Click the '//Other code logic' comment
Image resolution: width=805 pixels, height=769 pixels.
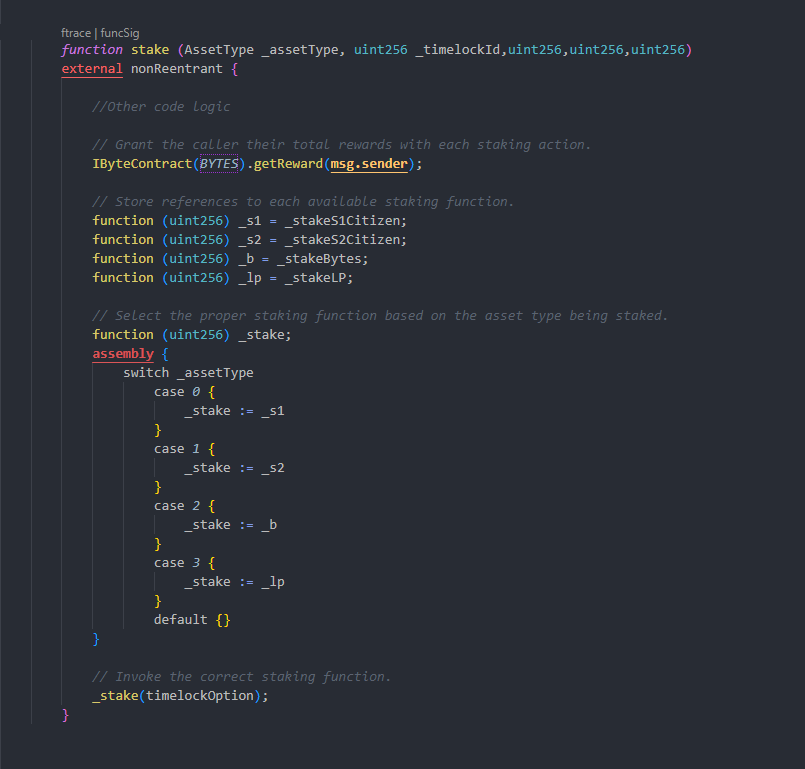point(161,107)
